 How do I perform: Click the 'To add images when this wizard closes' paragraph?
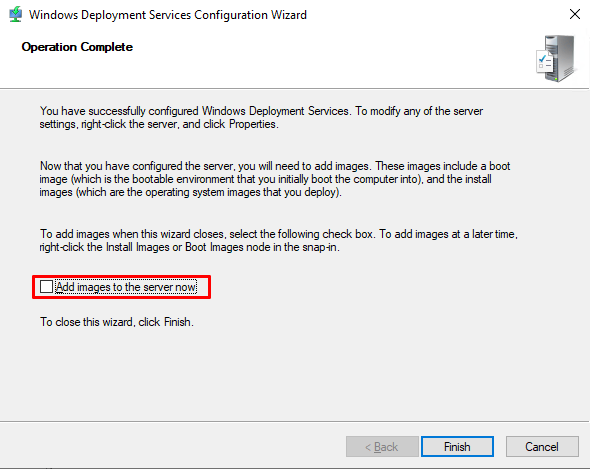(278, 241)
